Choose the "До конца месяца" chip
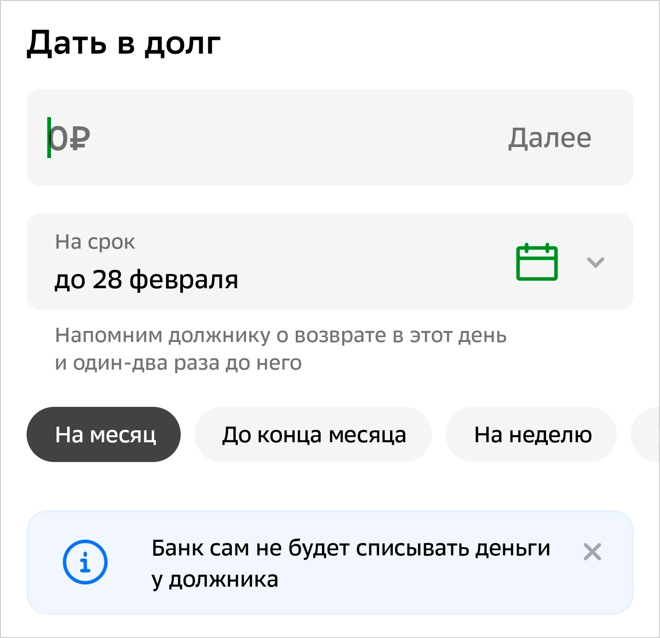The width and height of the screenshot is (660, 638). (314, 435)
